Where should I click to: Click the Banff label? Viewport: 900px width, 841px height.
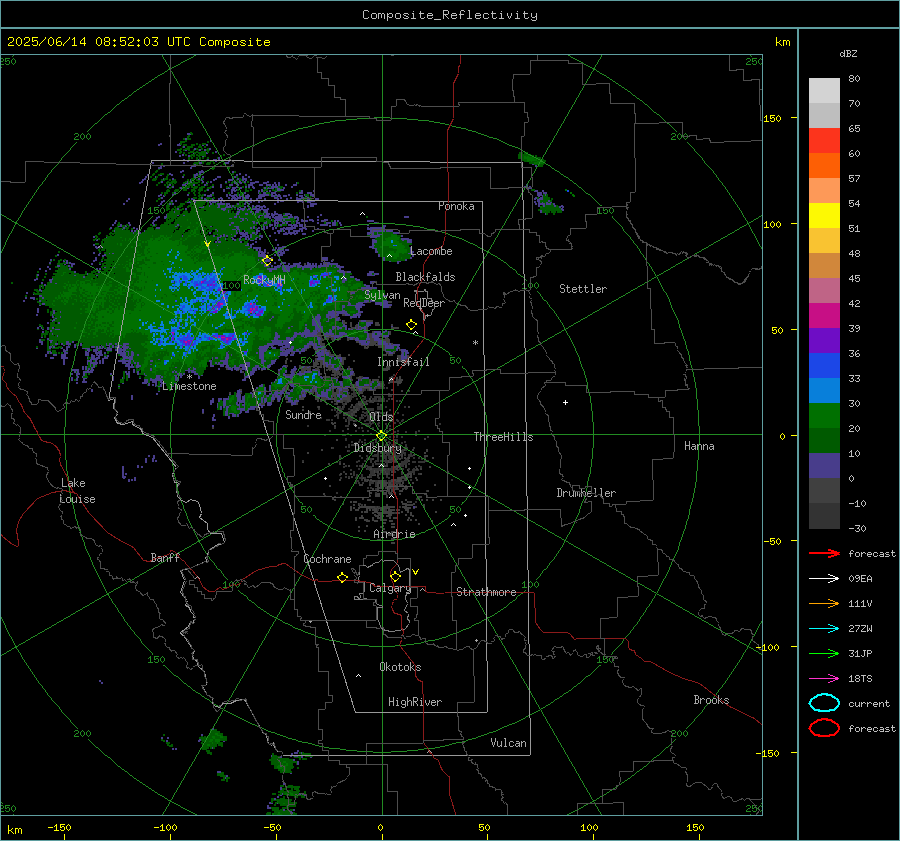pyautogui.click(x=165, y=557)
